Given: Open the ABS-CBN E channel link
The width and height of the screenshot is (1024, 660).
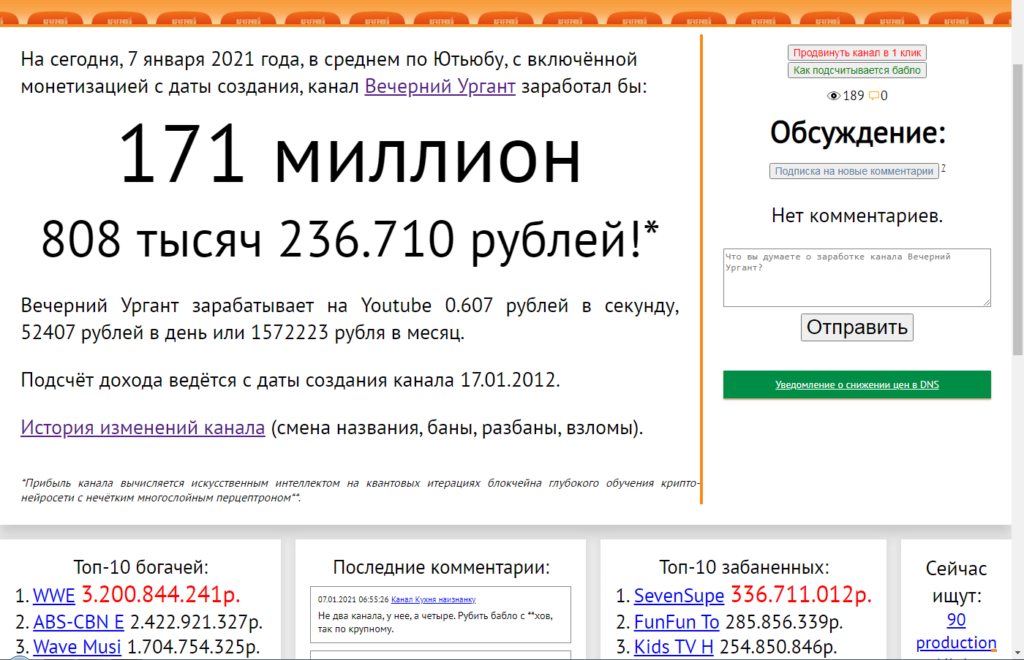Looking at the screenshot, I should (x=78, y=622).
